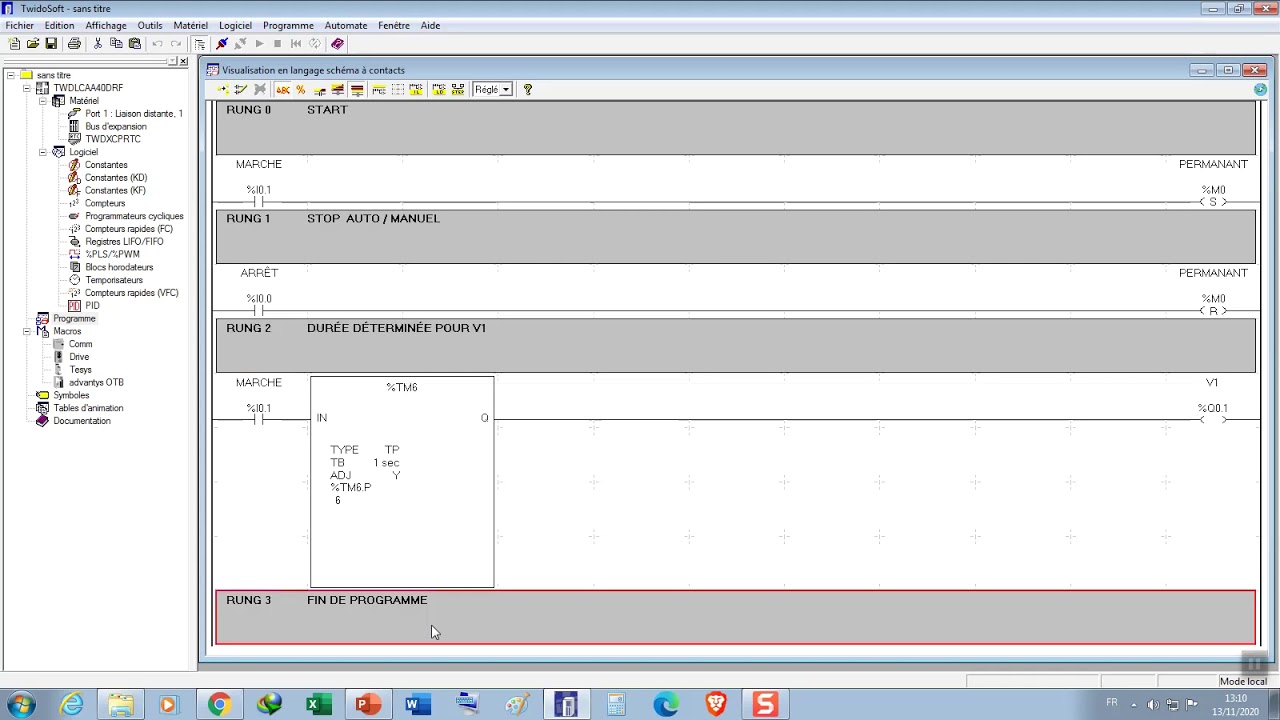
Task: Toggle the application browser tree icon
Action: coord(200,44)
